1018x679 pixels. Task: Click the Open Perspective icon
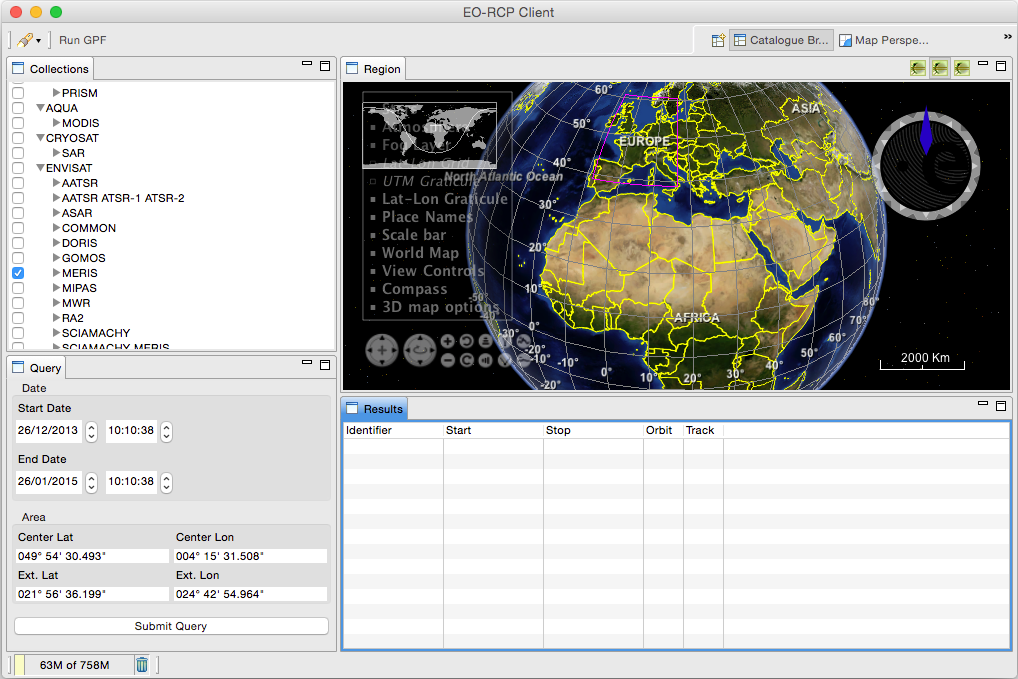pyautogui.click(x=718, y=41)
